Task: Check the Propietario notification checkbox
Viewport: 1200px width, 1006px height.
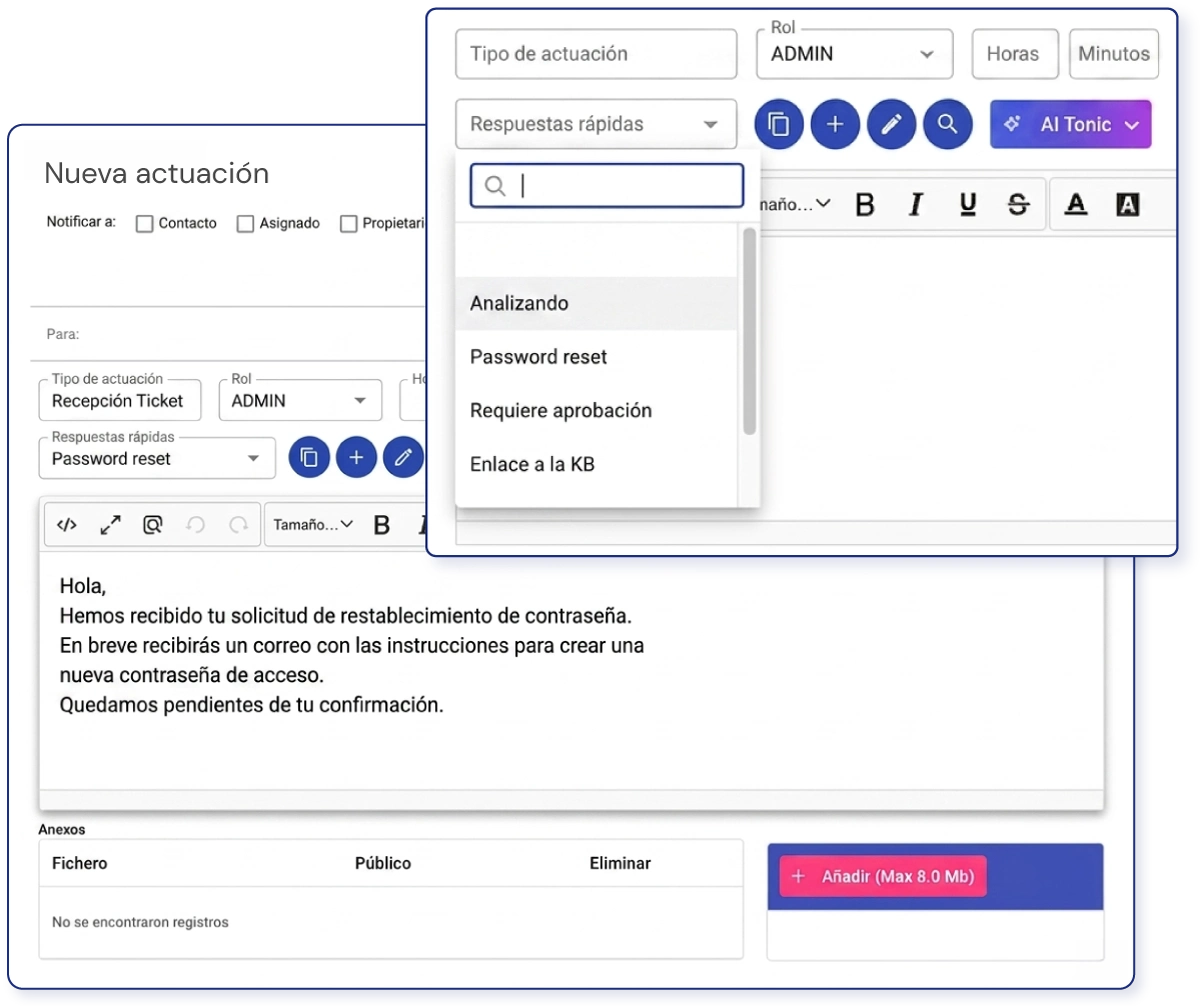Action: tap(348, 224)
